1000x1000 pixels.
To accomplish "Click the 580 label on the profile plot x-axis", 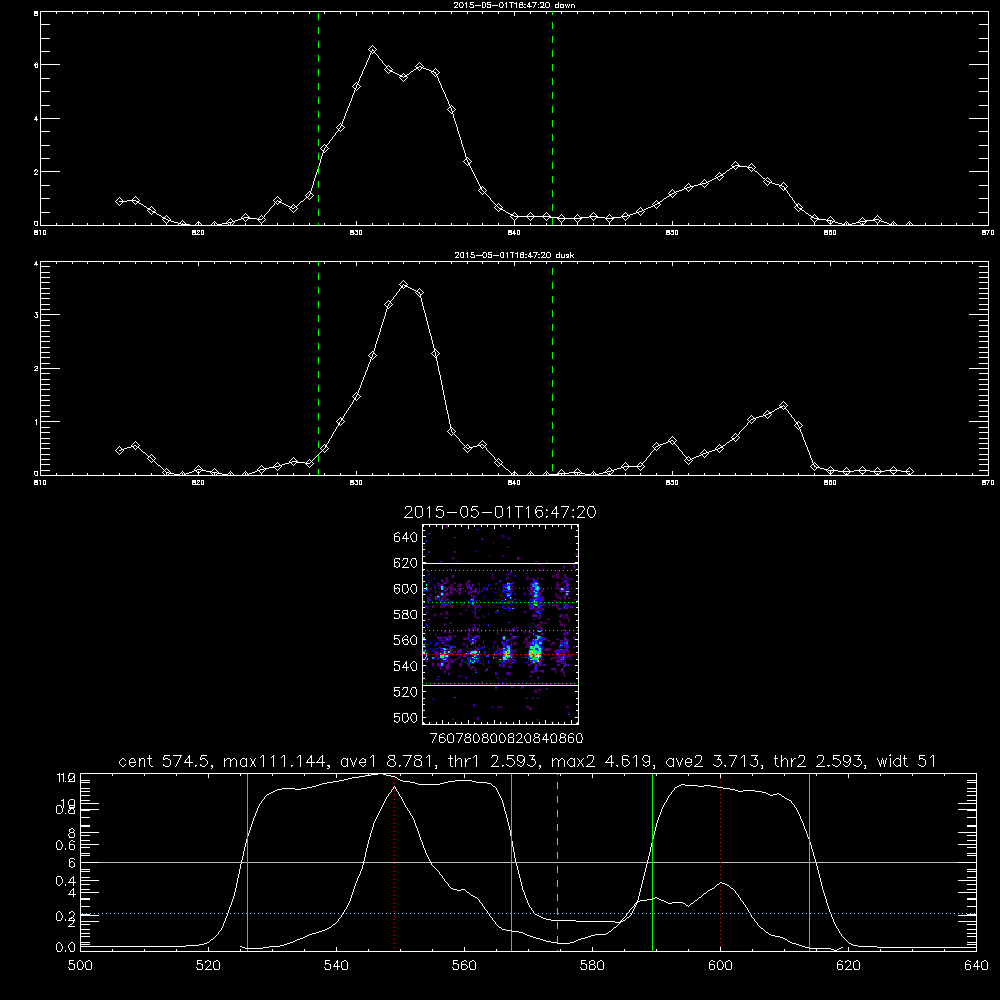I will click(592, 966).
